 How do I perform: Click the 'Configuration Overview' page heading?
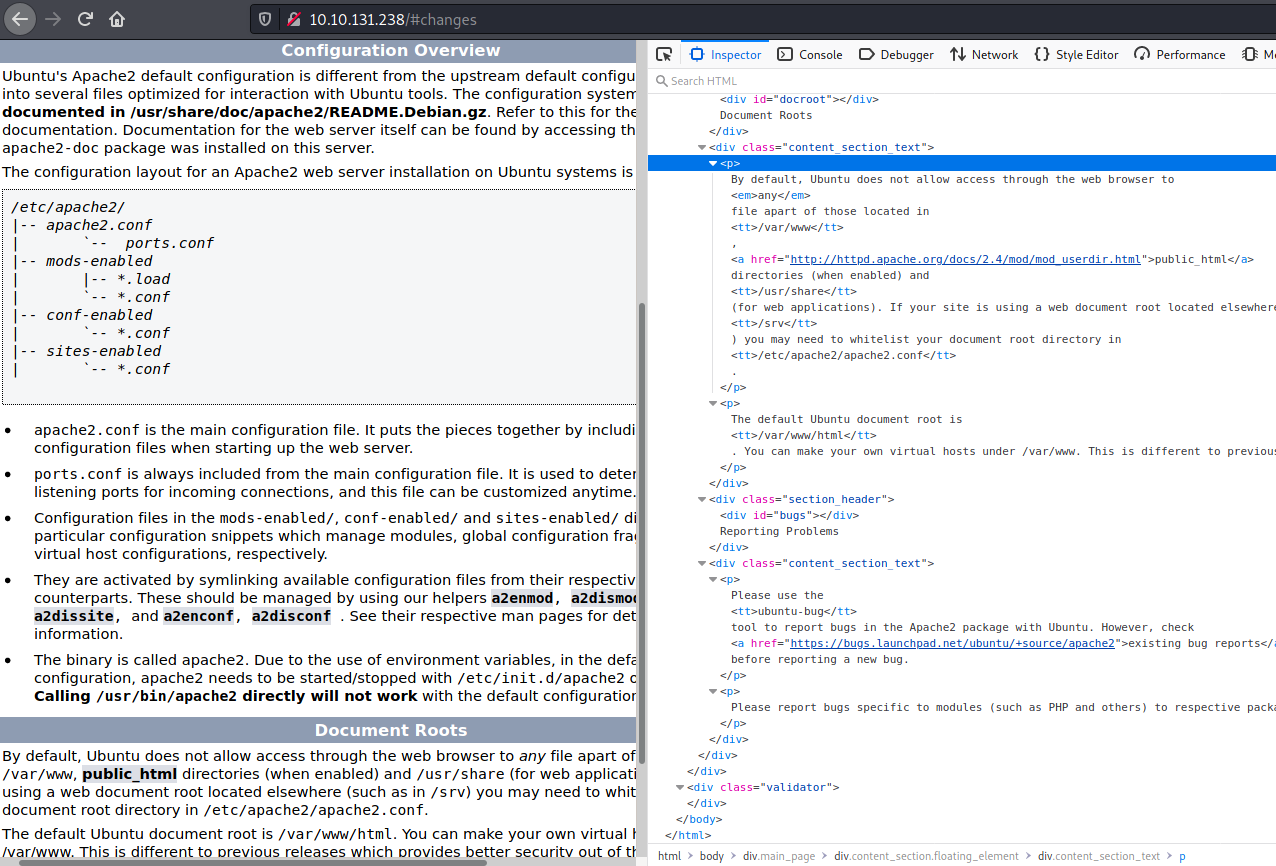391,50
